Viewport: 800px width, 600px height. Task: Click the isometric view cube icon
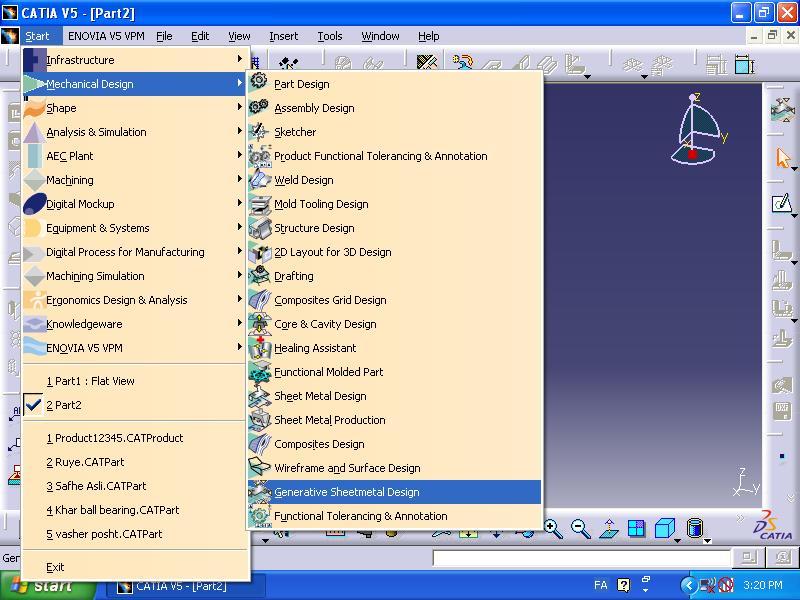(664, 529)
